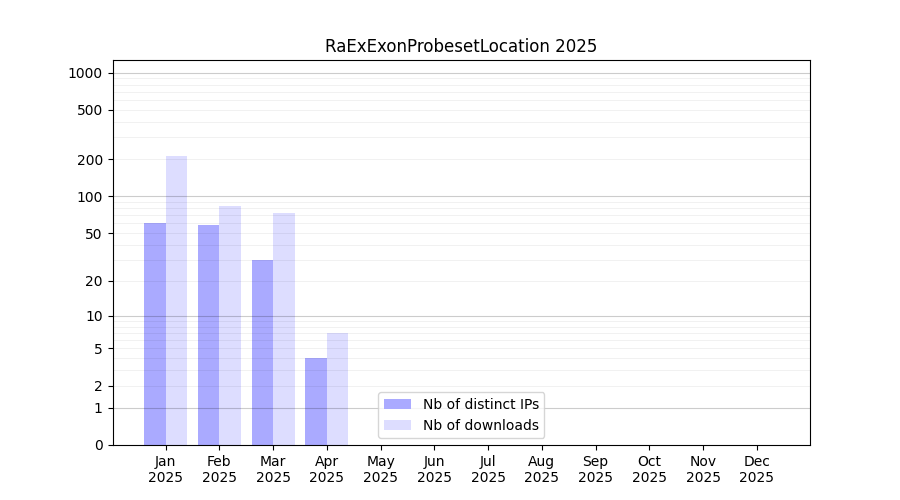This screenshot has width=900, height=500.
Task: Select the 20 y-axis tick label
Action: [x=94, y=281]
